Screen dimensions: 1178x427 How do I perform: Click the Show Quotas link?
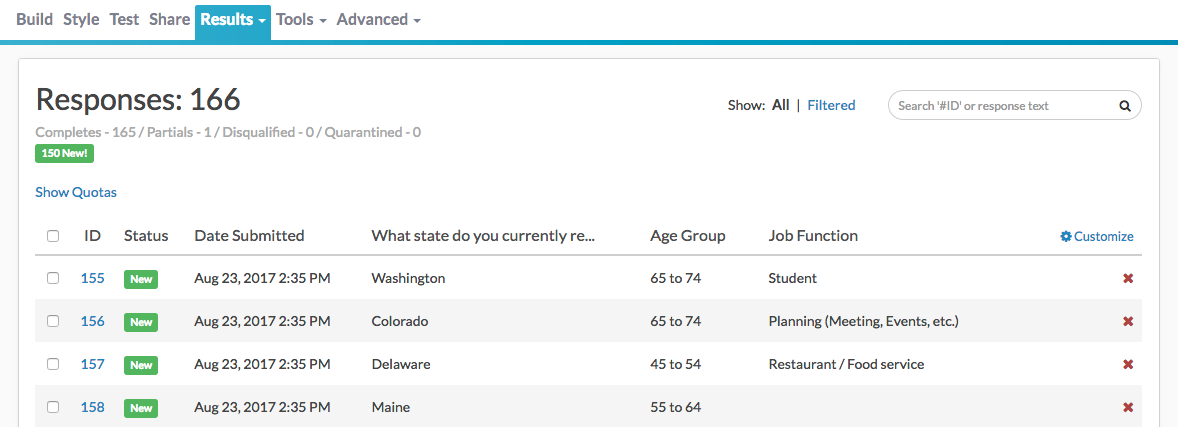coord(76,192)
